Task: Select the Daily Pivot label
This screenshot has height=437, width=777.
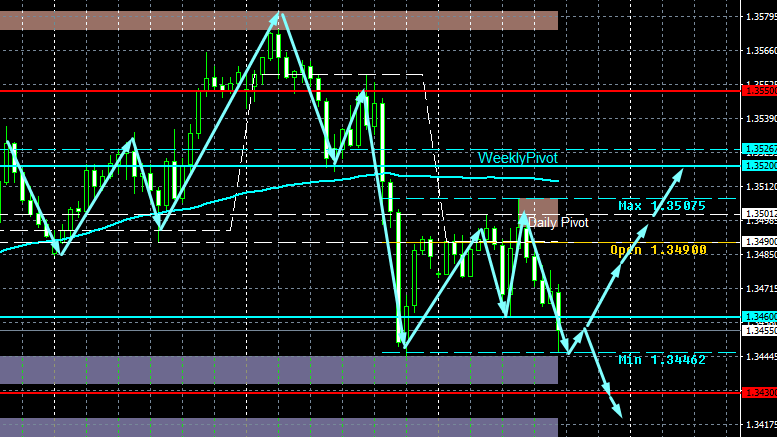Action: pyautogui.click(x=558, y=222)
